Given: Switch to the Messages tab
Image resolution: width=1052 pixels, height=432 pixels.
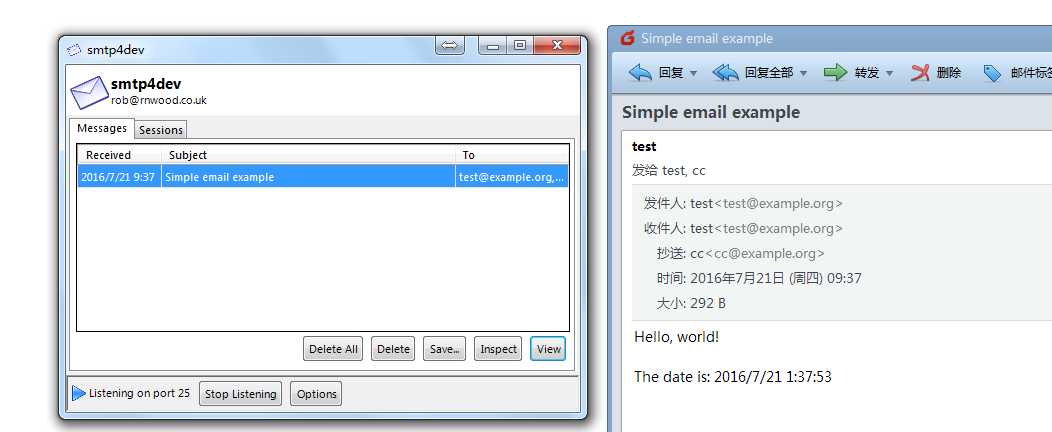Looking at the screenshot, I should 102,128.
